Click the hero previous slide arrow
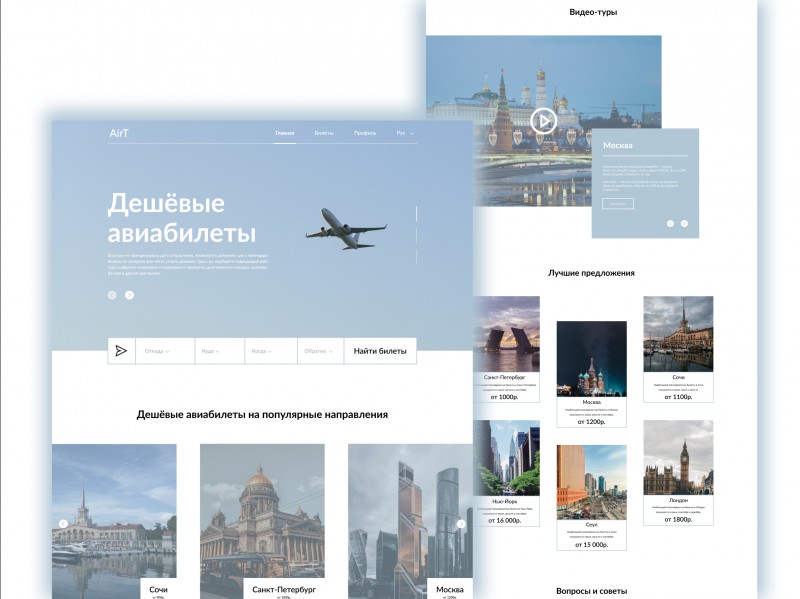This screenshot has height=599, width=800. coord(112,295)
